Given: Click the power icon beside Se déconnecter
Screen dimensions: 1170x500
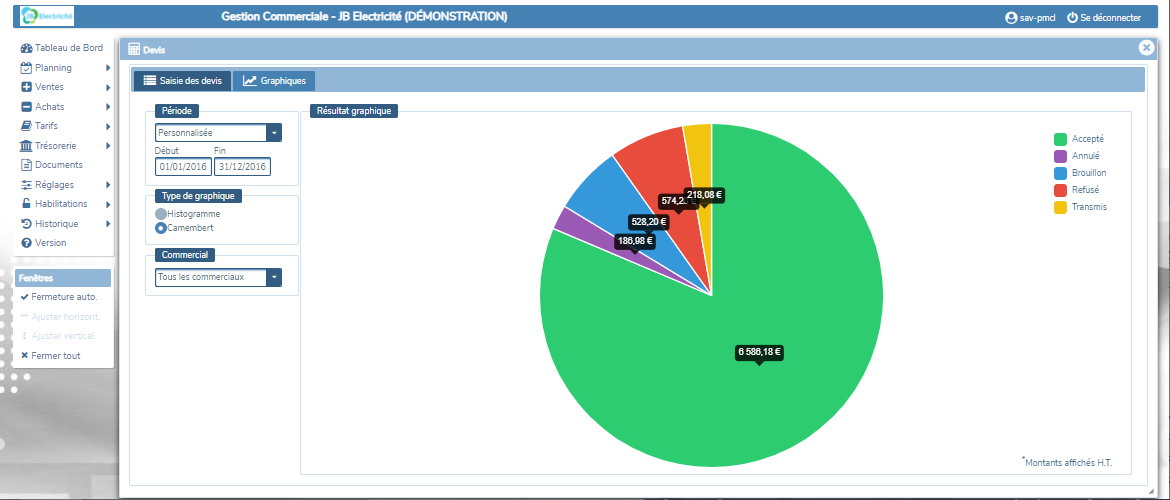Looking at the screenshot, I should pyautogui.click(x=1072, y=17).
